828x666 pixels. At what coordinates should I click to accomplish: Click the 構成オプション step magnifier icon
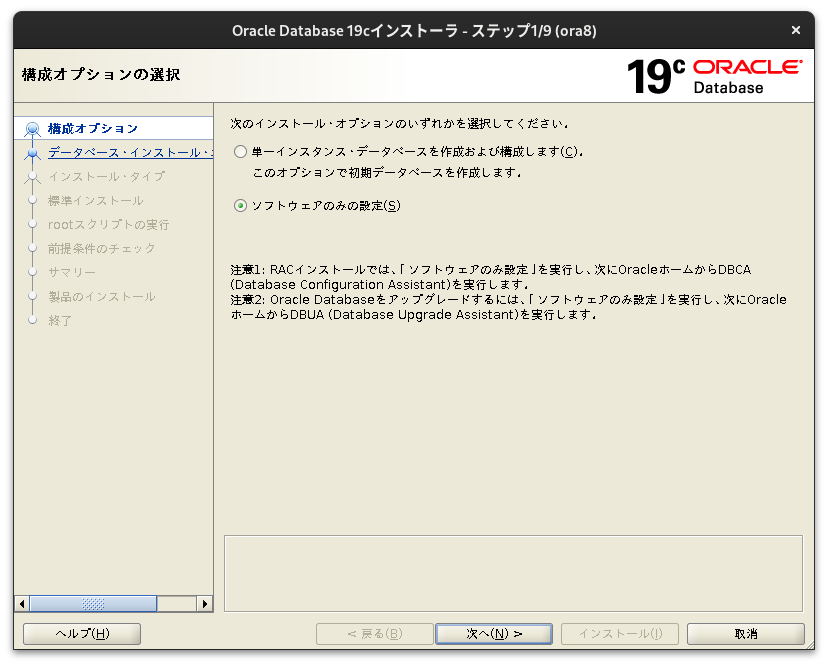pyautogui.click(x=34, y=127)
